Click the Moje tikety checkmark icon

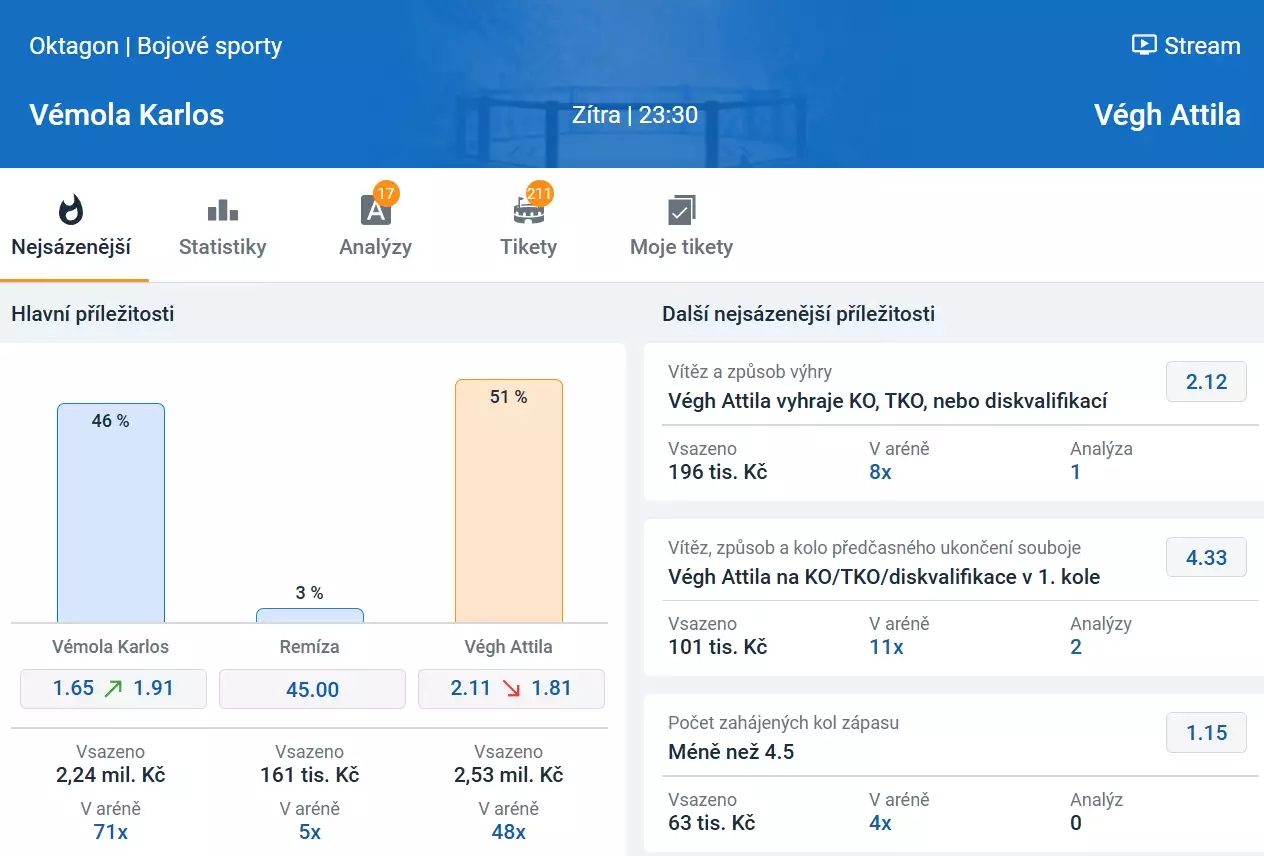(681, 210)
